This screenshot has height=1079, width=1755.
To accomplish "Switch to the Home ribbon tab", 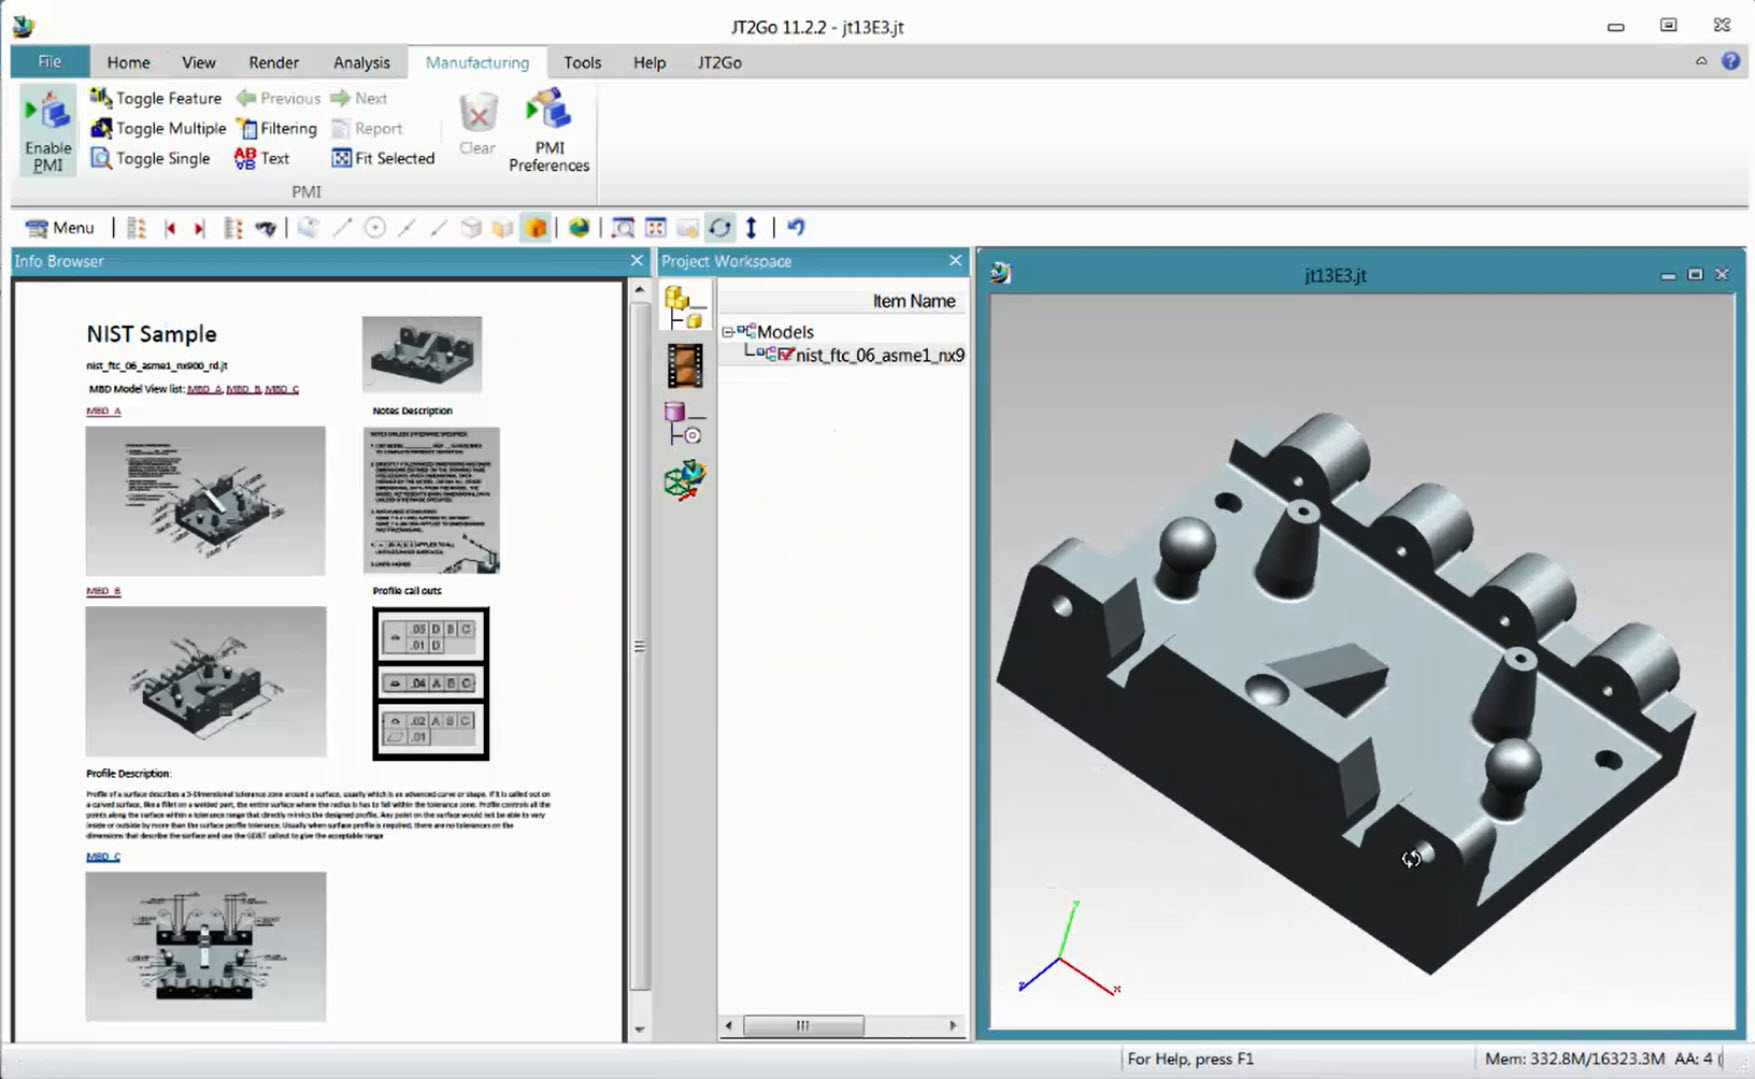I will coord(128,62).
